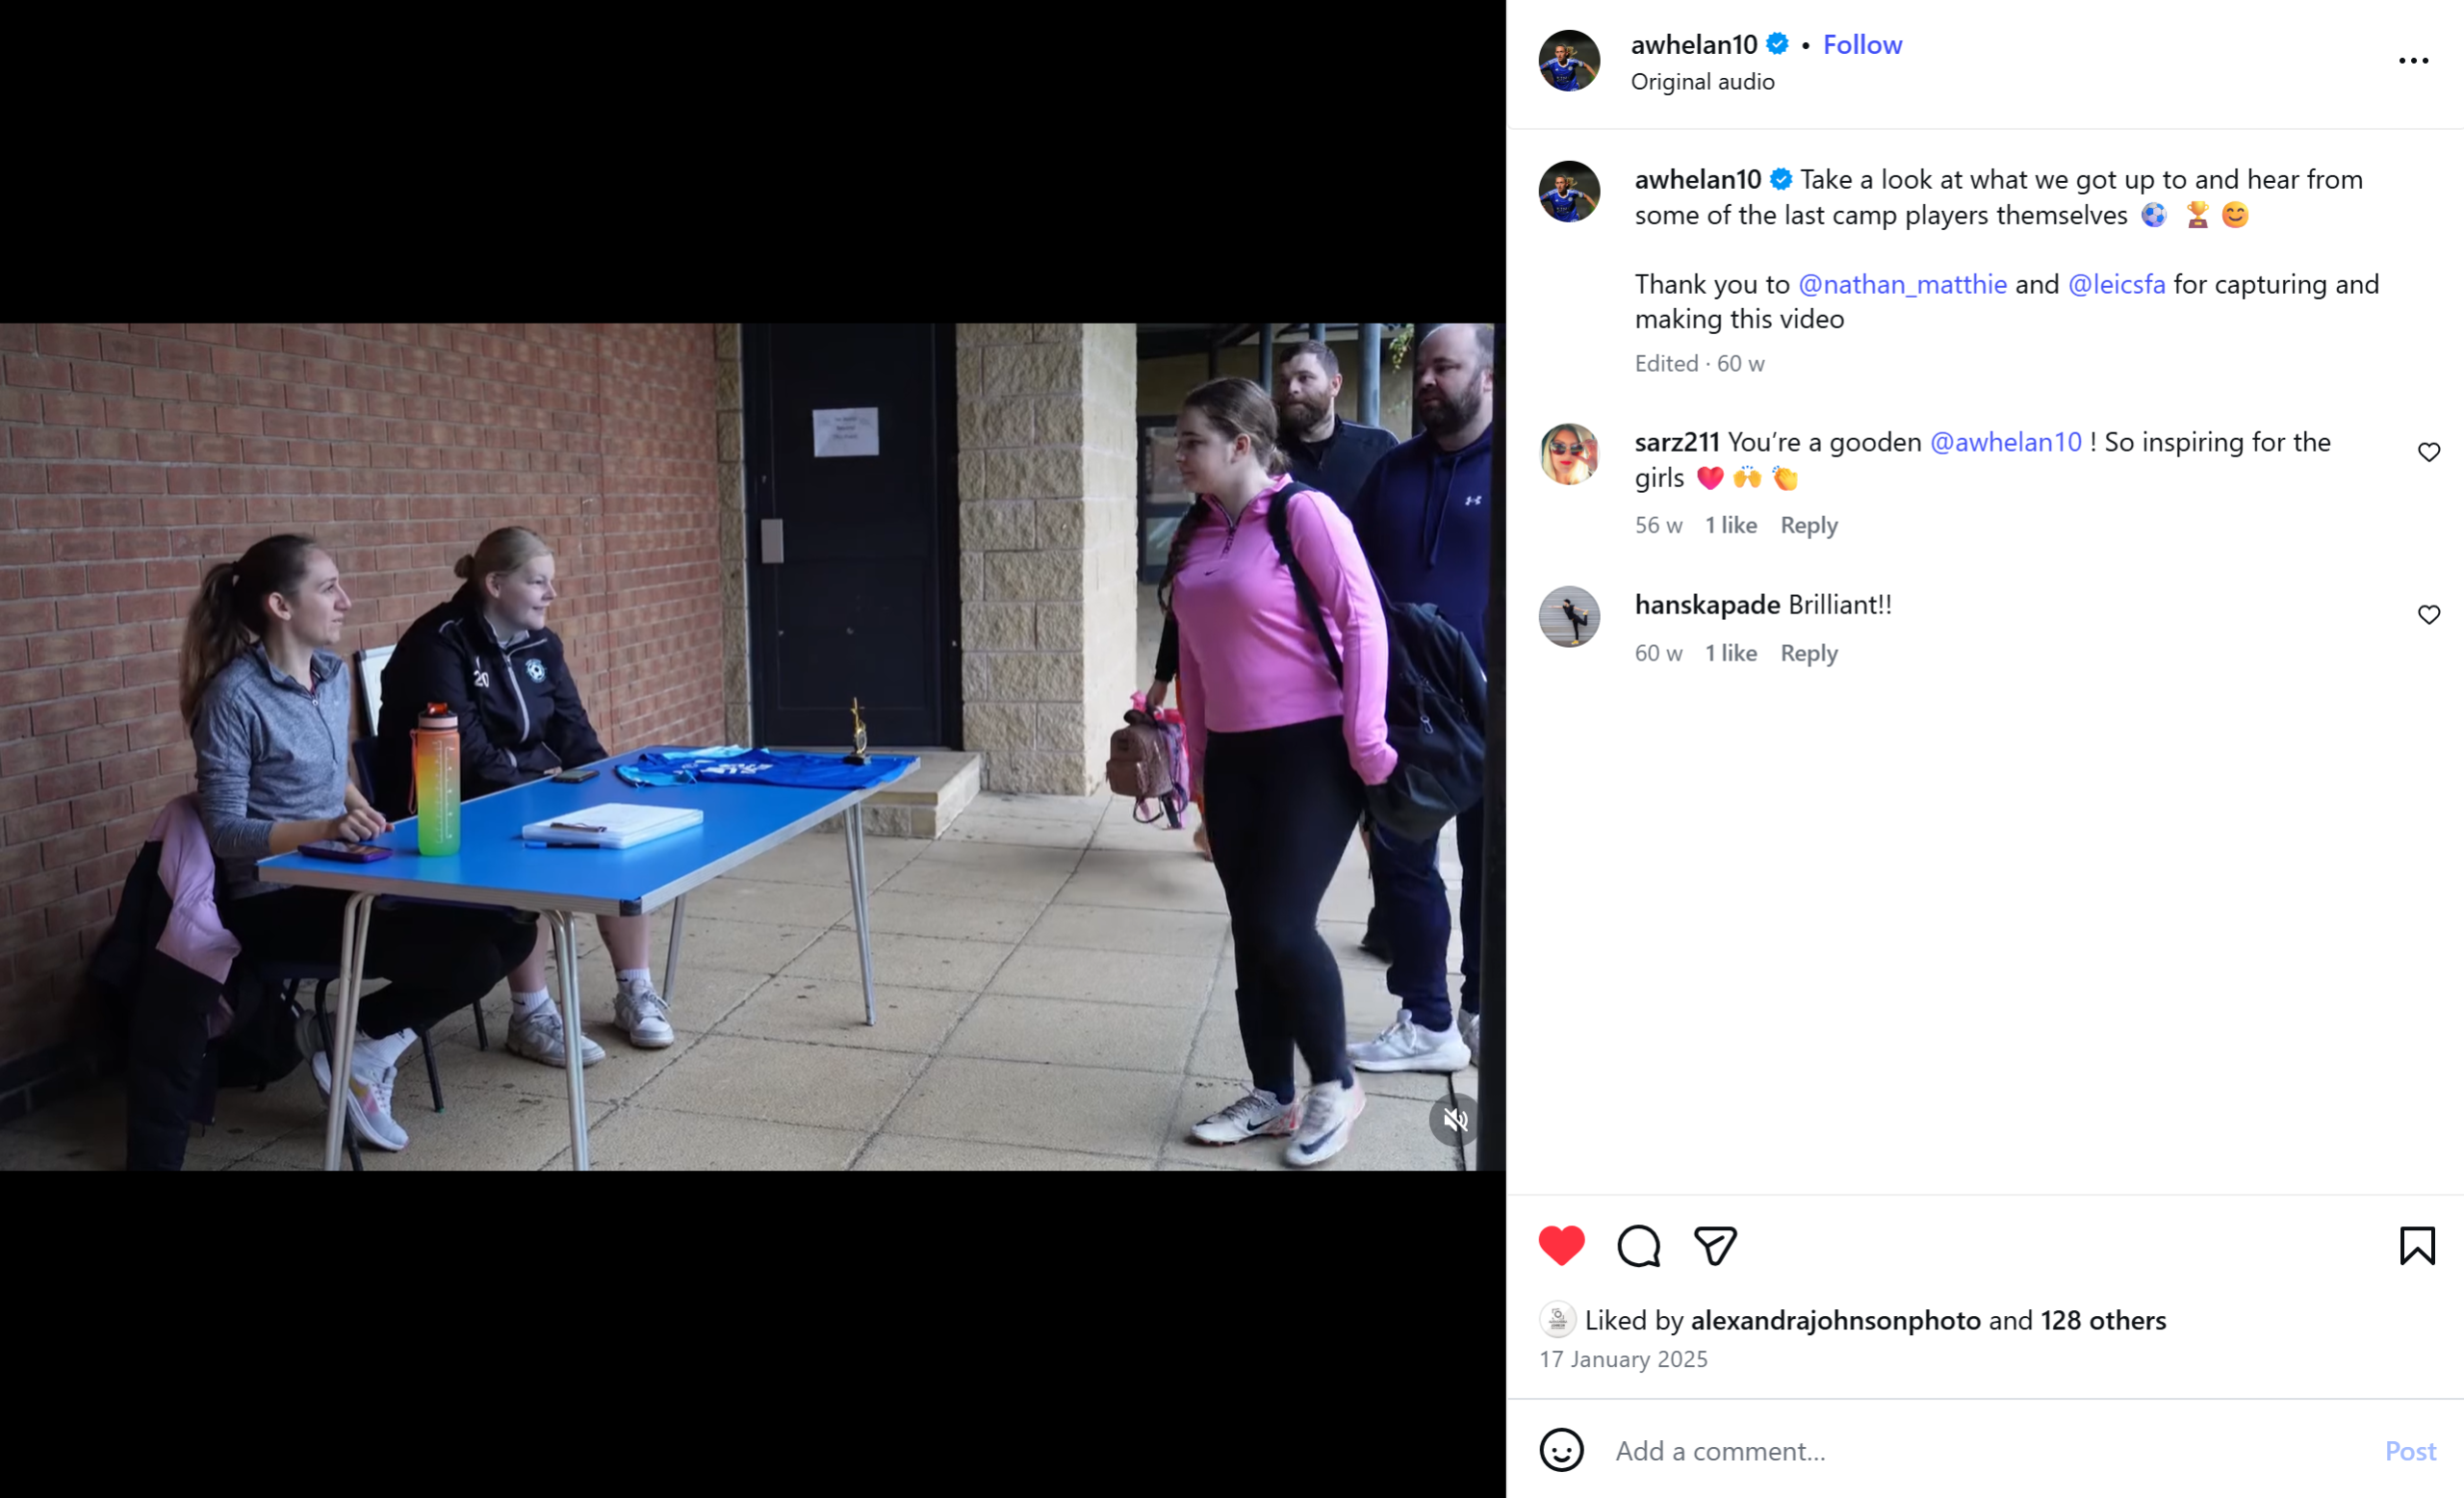Show the list of 128 others who liked

tap(2103, 1320)
